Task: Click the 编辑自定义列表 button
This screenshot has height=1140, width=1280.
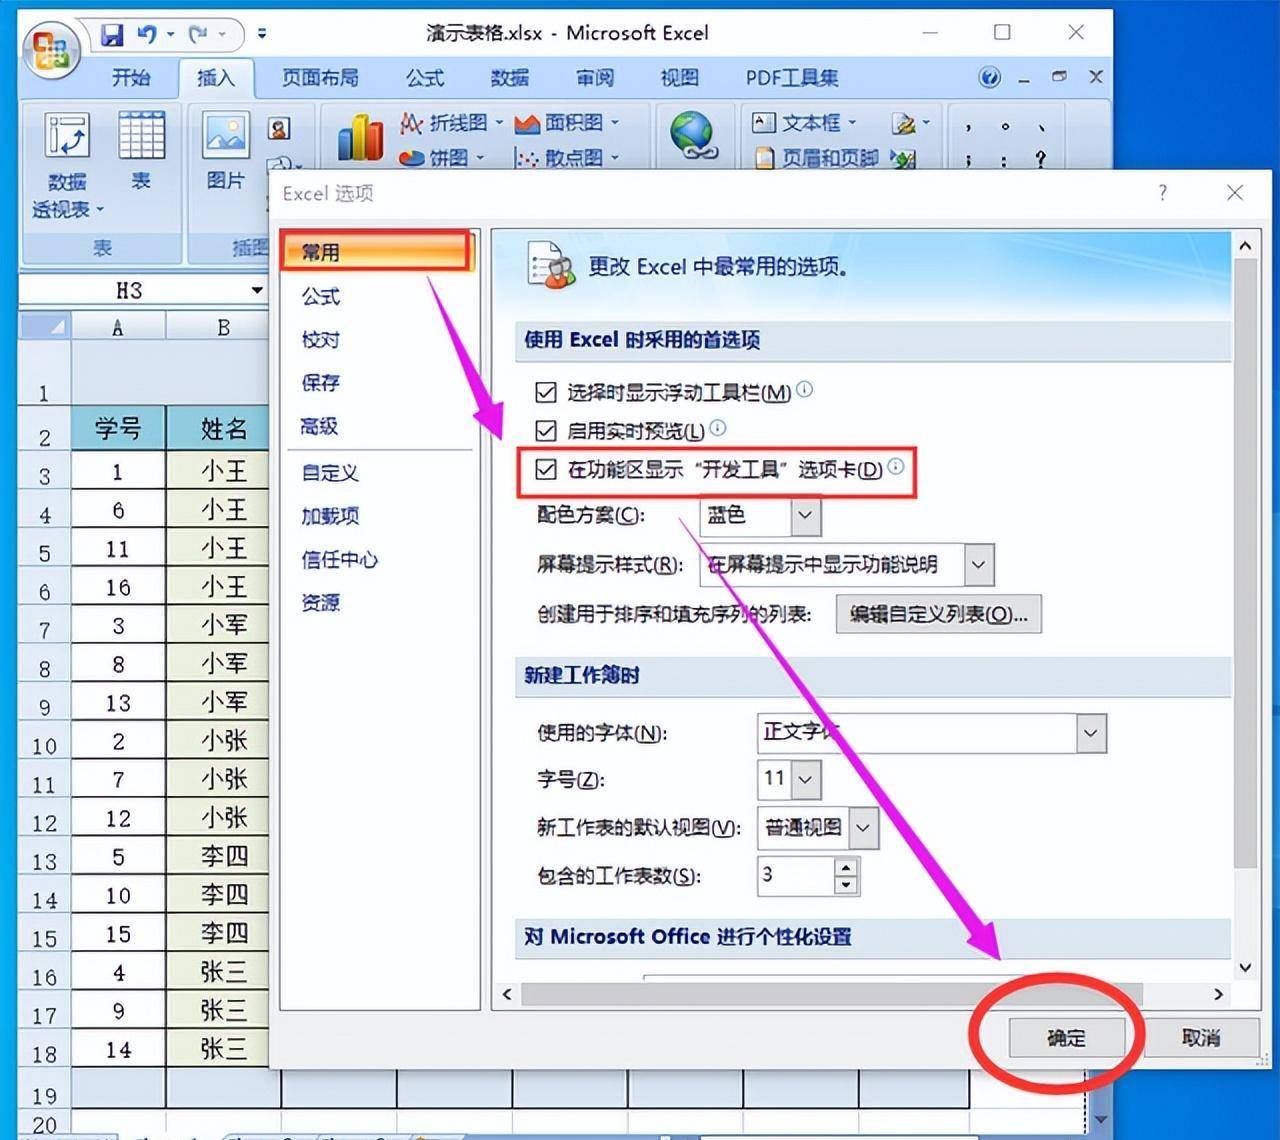Action: tap(938, 614)
